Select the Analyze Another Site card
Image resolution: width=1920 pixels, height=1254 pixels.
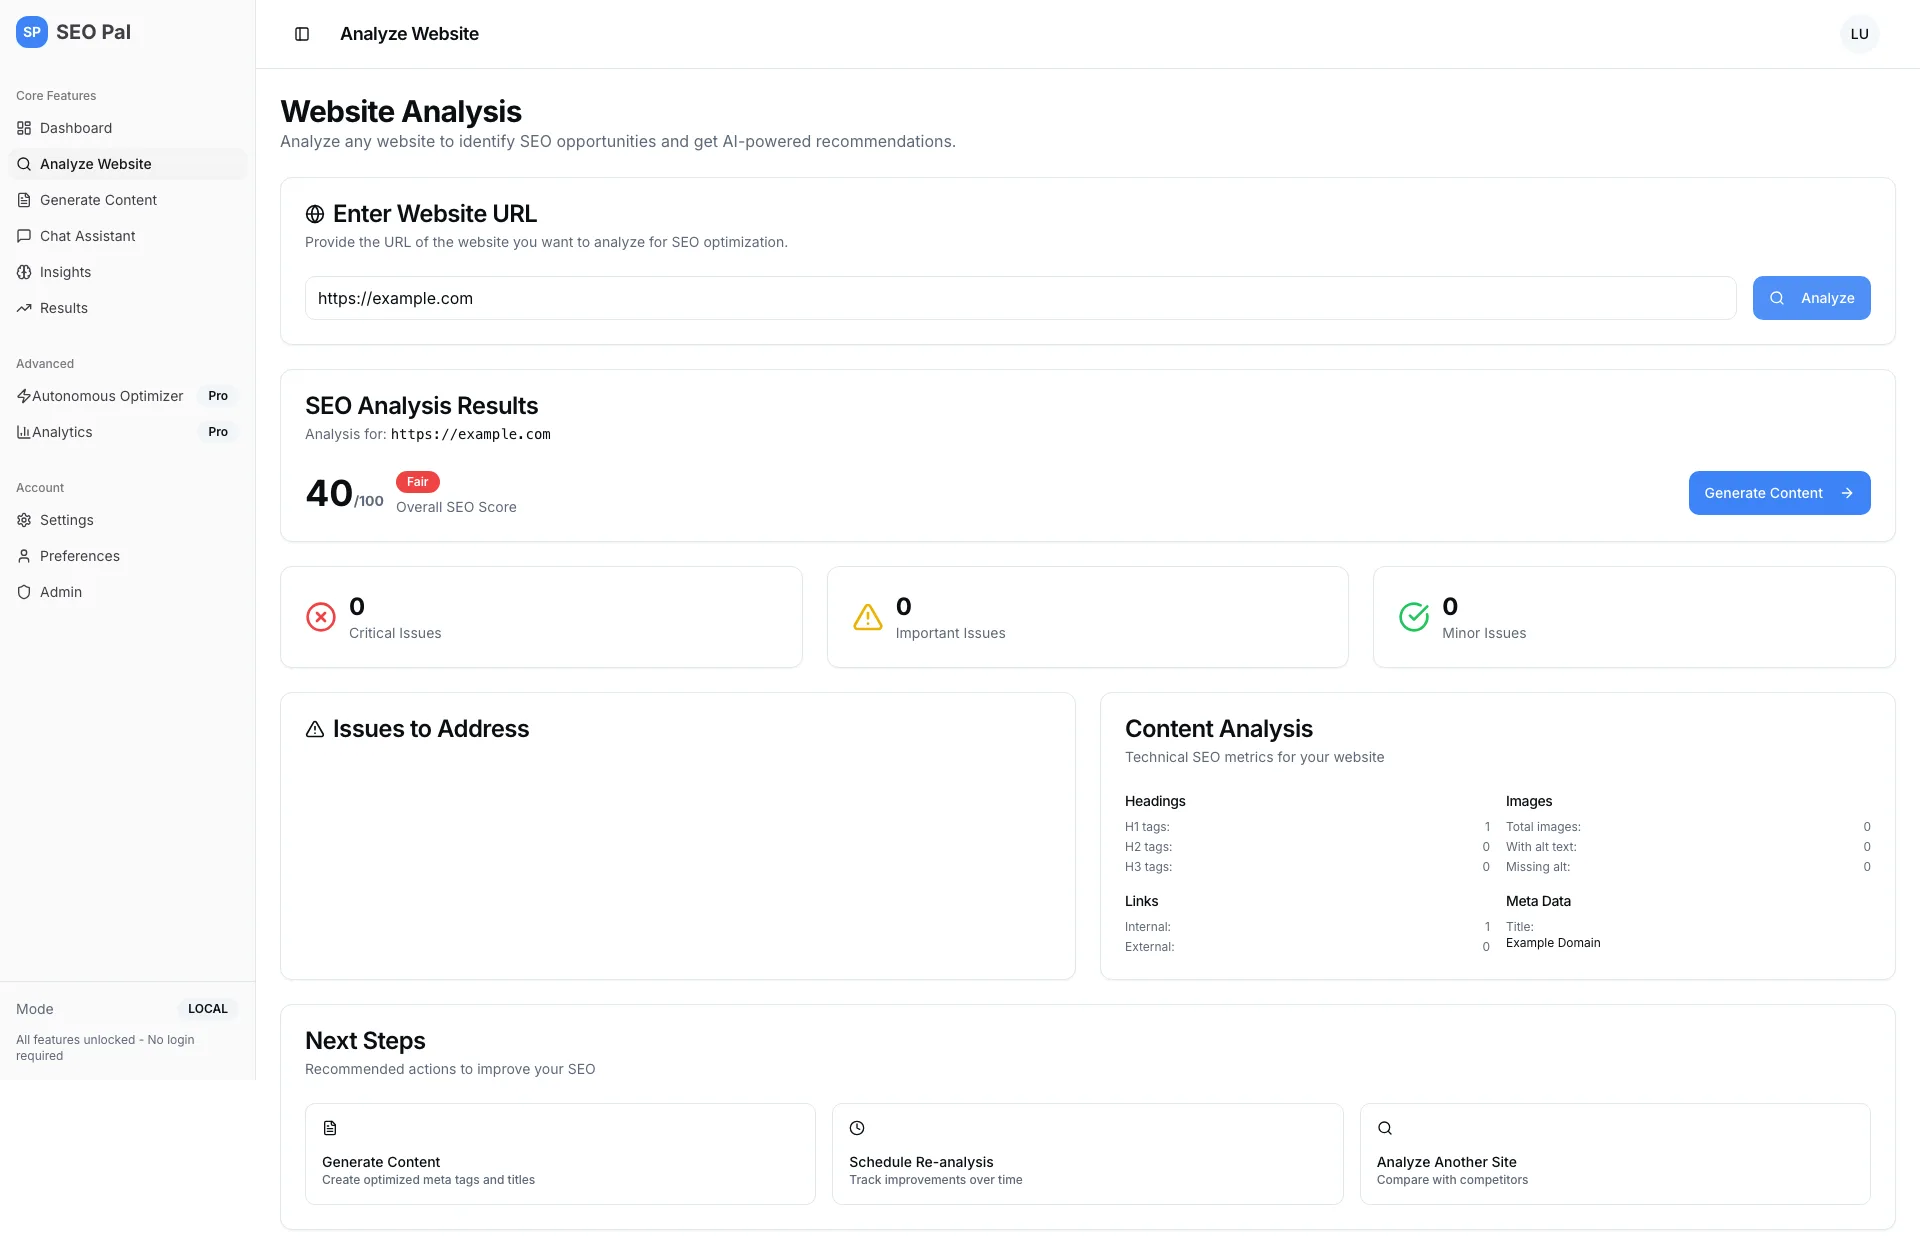click(1614, 1154)
